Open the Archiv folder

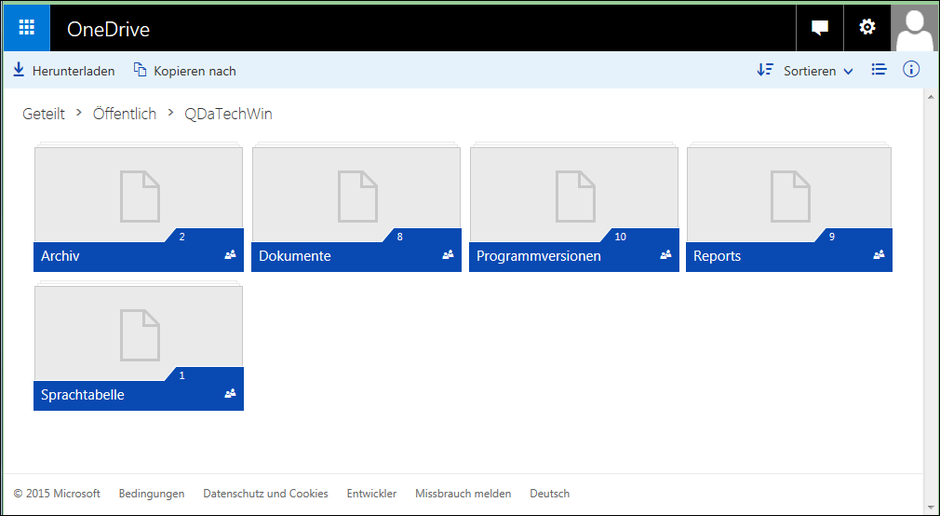(x=138, y=207)
